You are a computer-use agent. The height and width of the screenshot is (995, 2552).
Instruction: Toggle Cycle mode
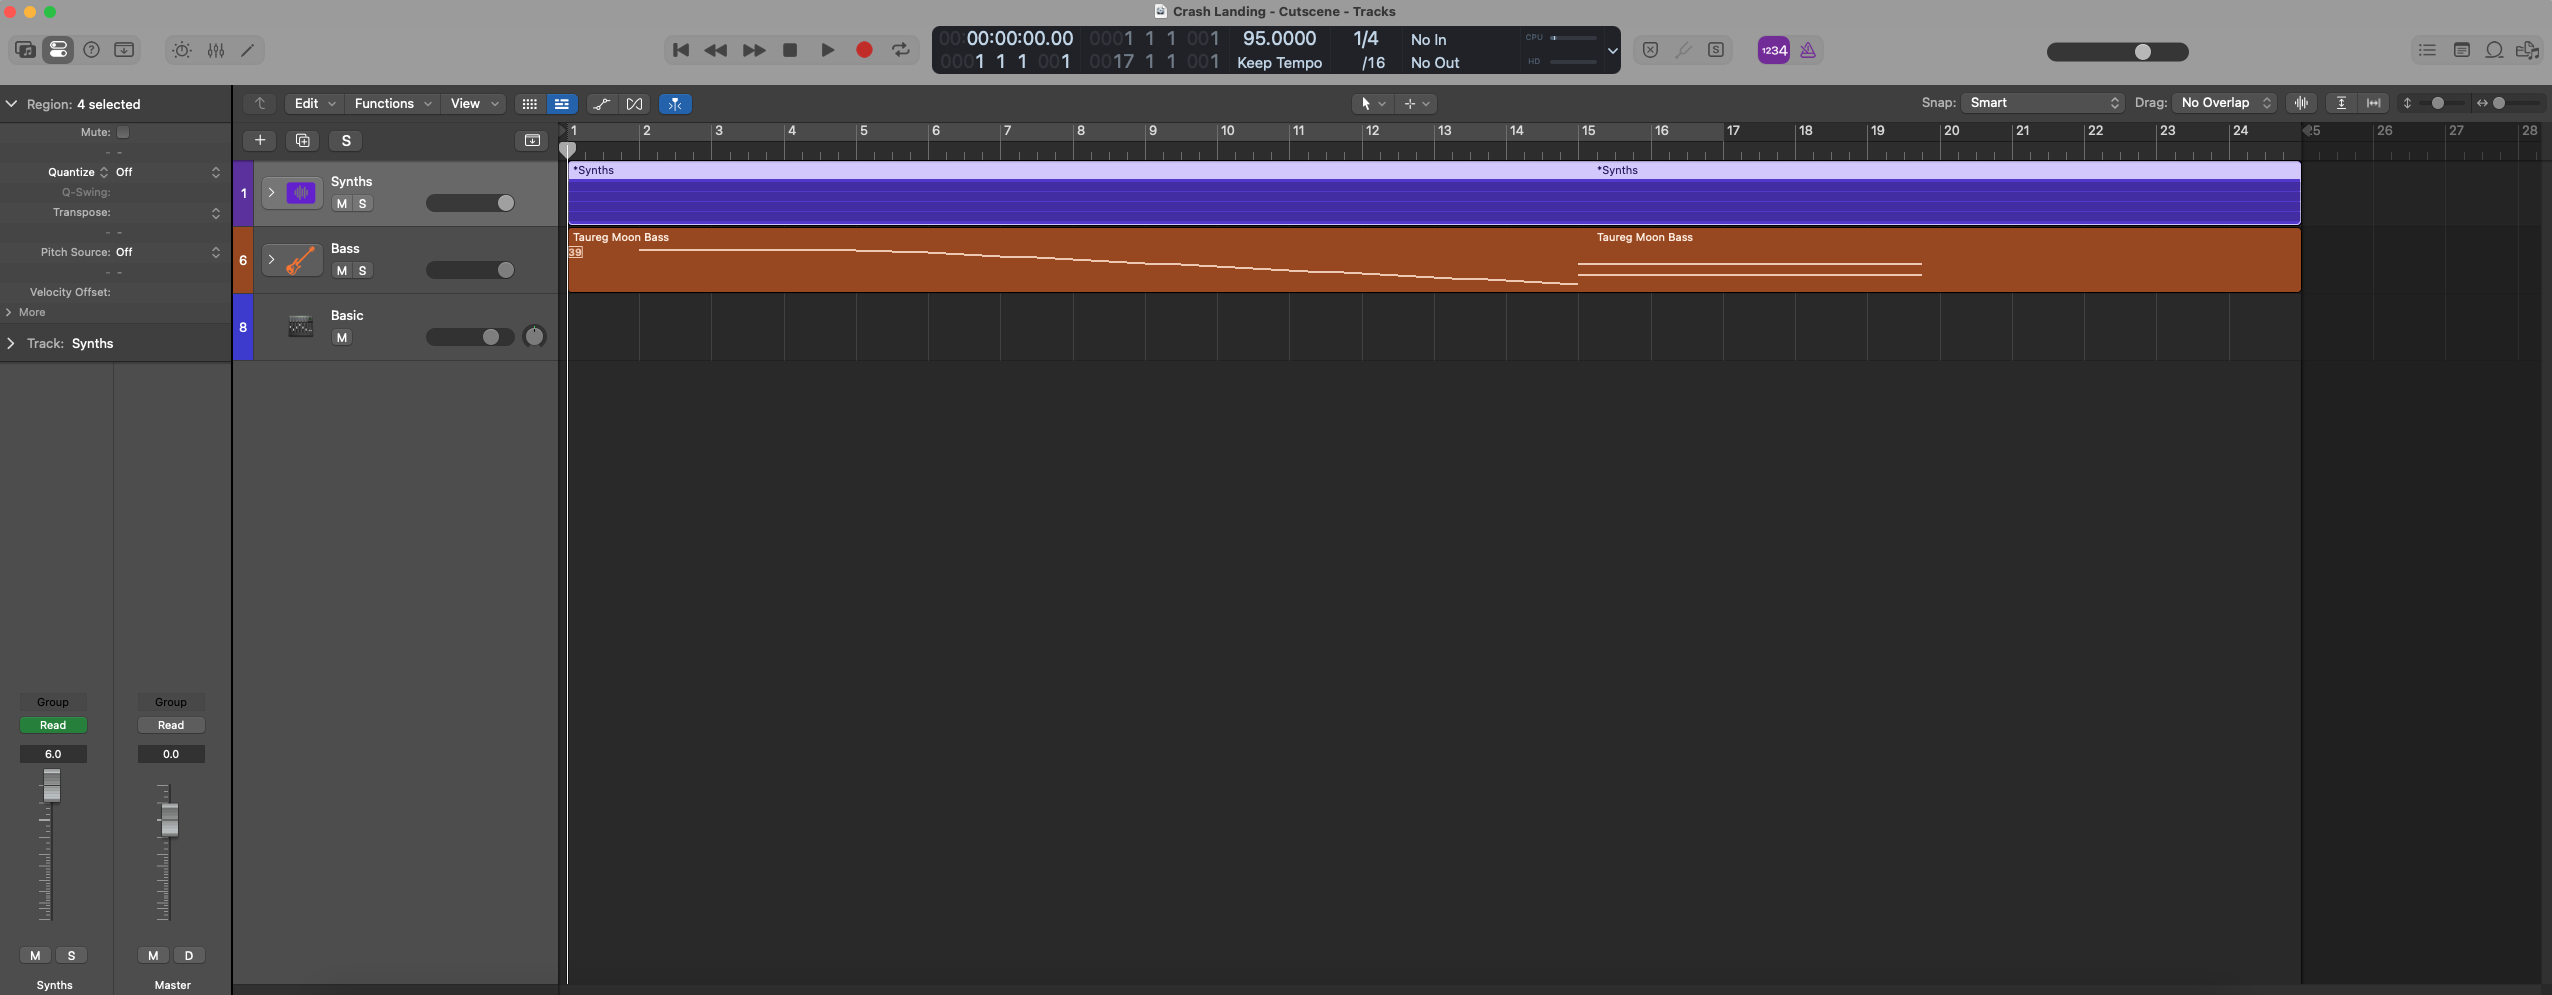[901, 50]
